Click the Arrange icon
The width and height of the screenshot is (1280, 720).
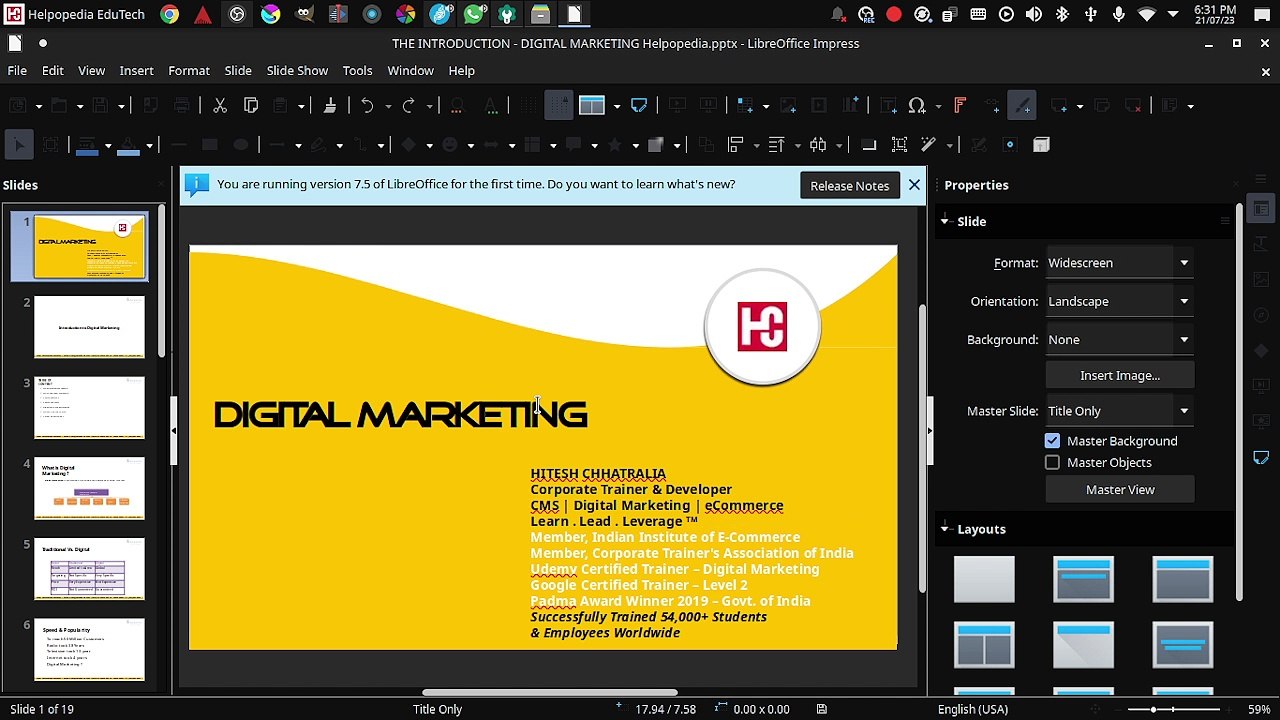coord(777,145)
